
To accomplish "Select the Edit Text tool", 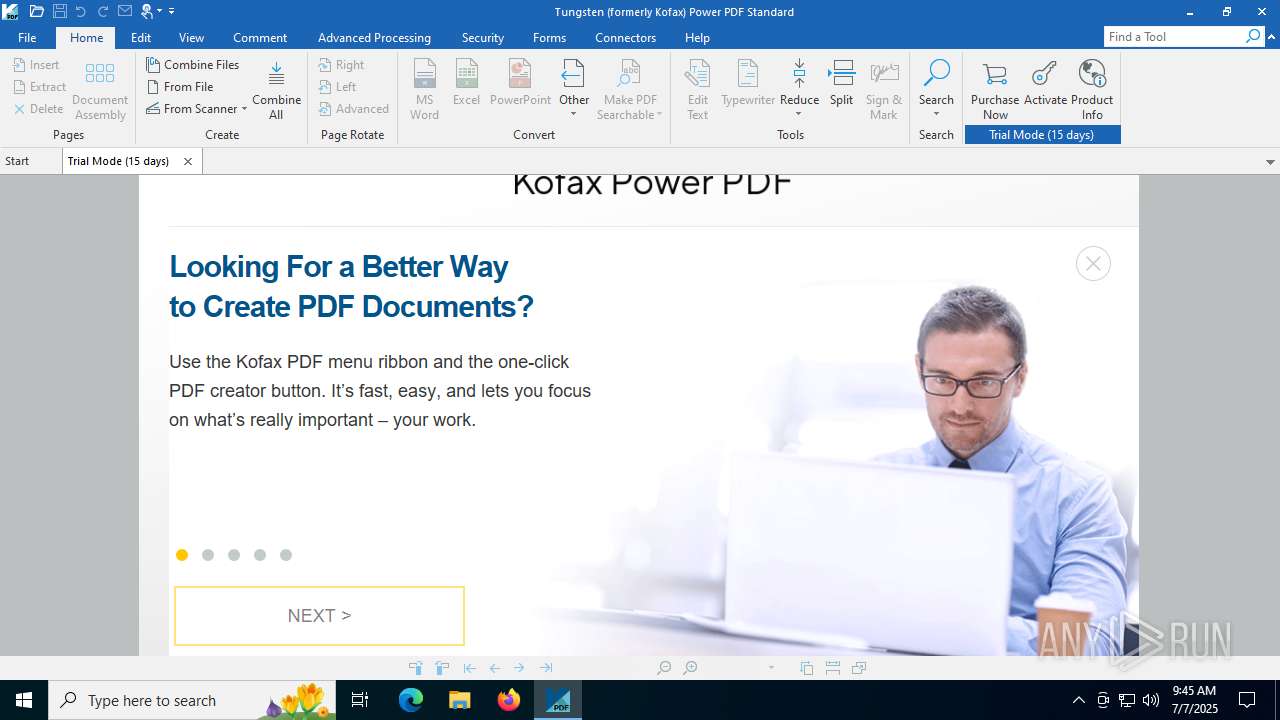I will coord(697,89).
